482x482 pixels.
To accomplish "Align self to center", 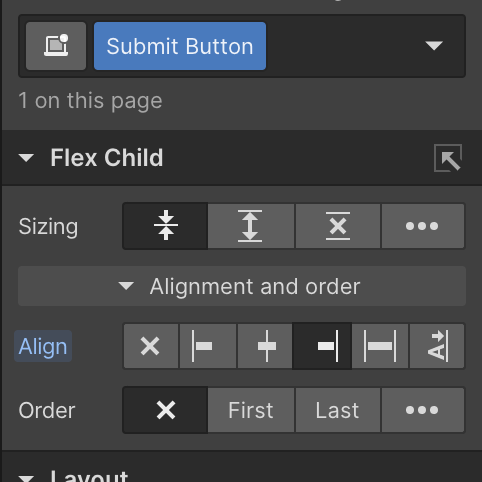I will [265, 346].
